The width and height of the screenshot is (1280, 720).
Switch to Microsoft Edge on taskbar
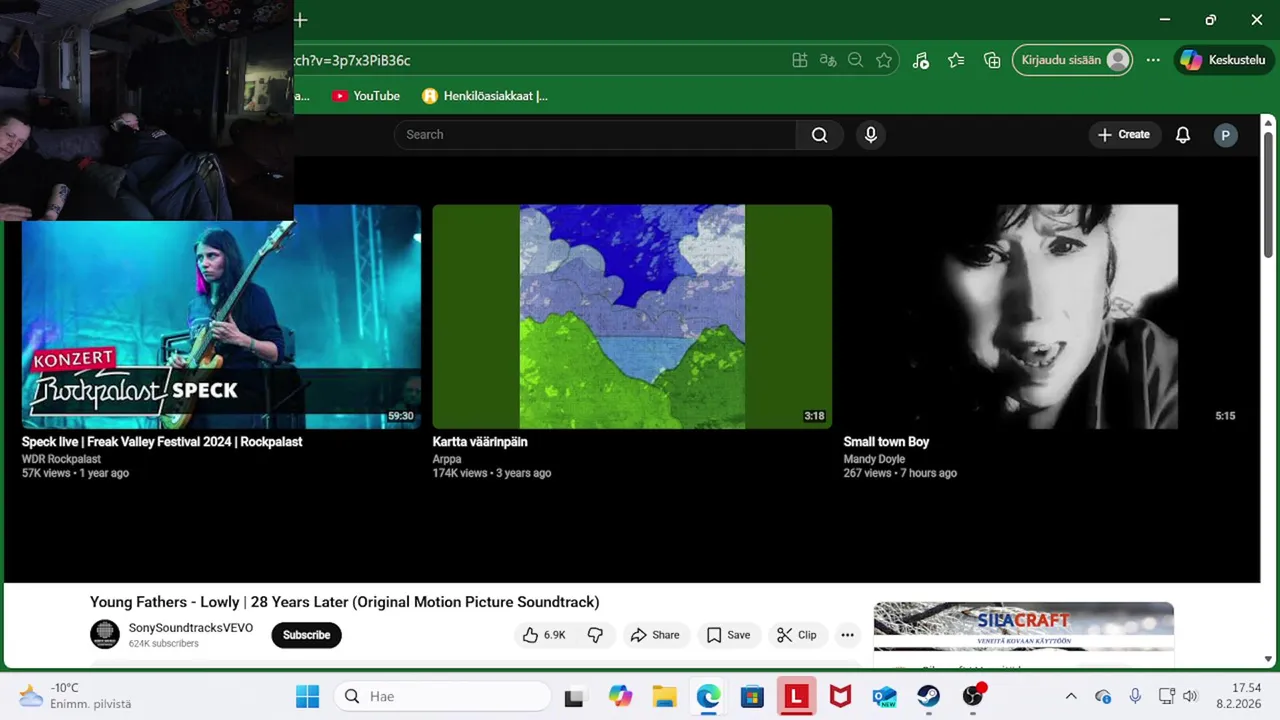[x=708, y=696]
